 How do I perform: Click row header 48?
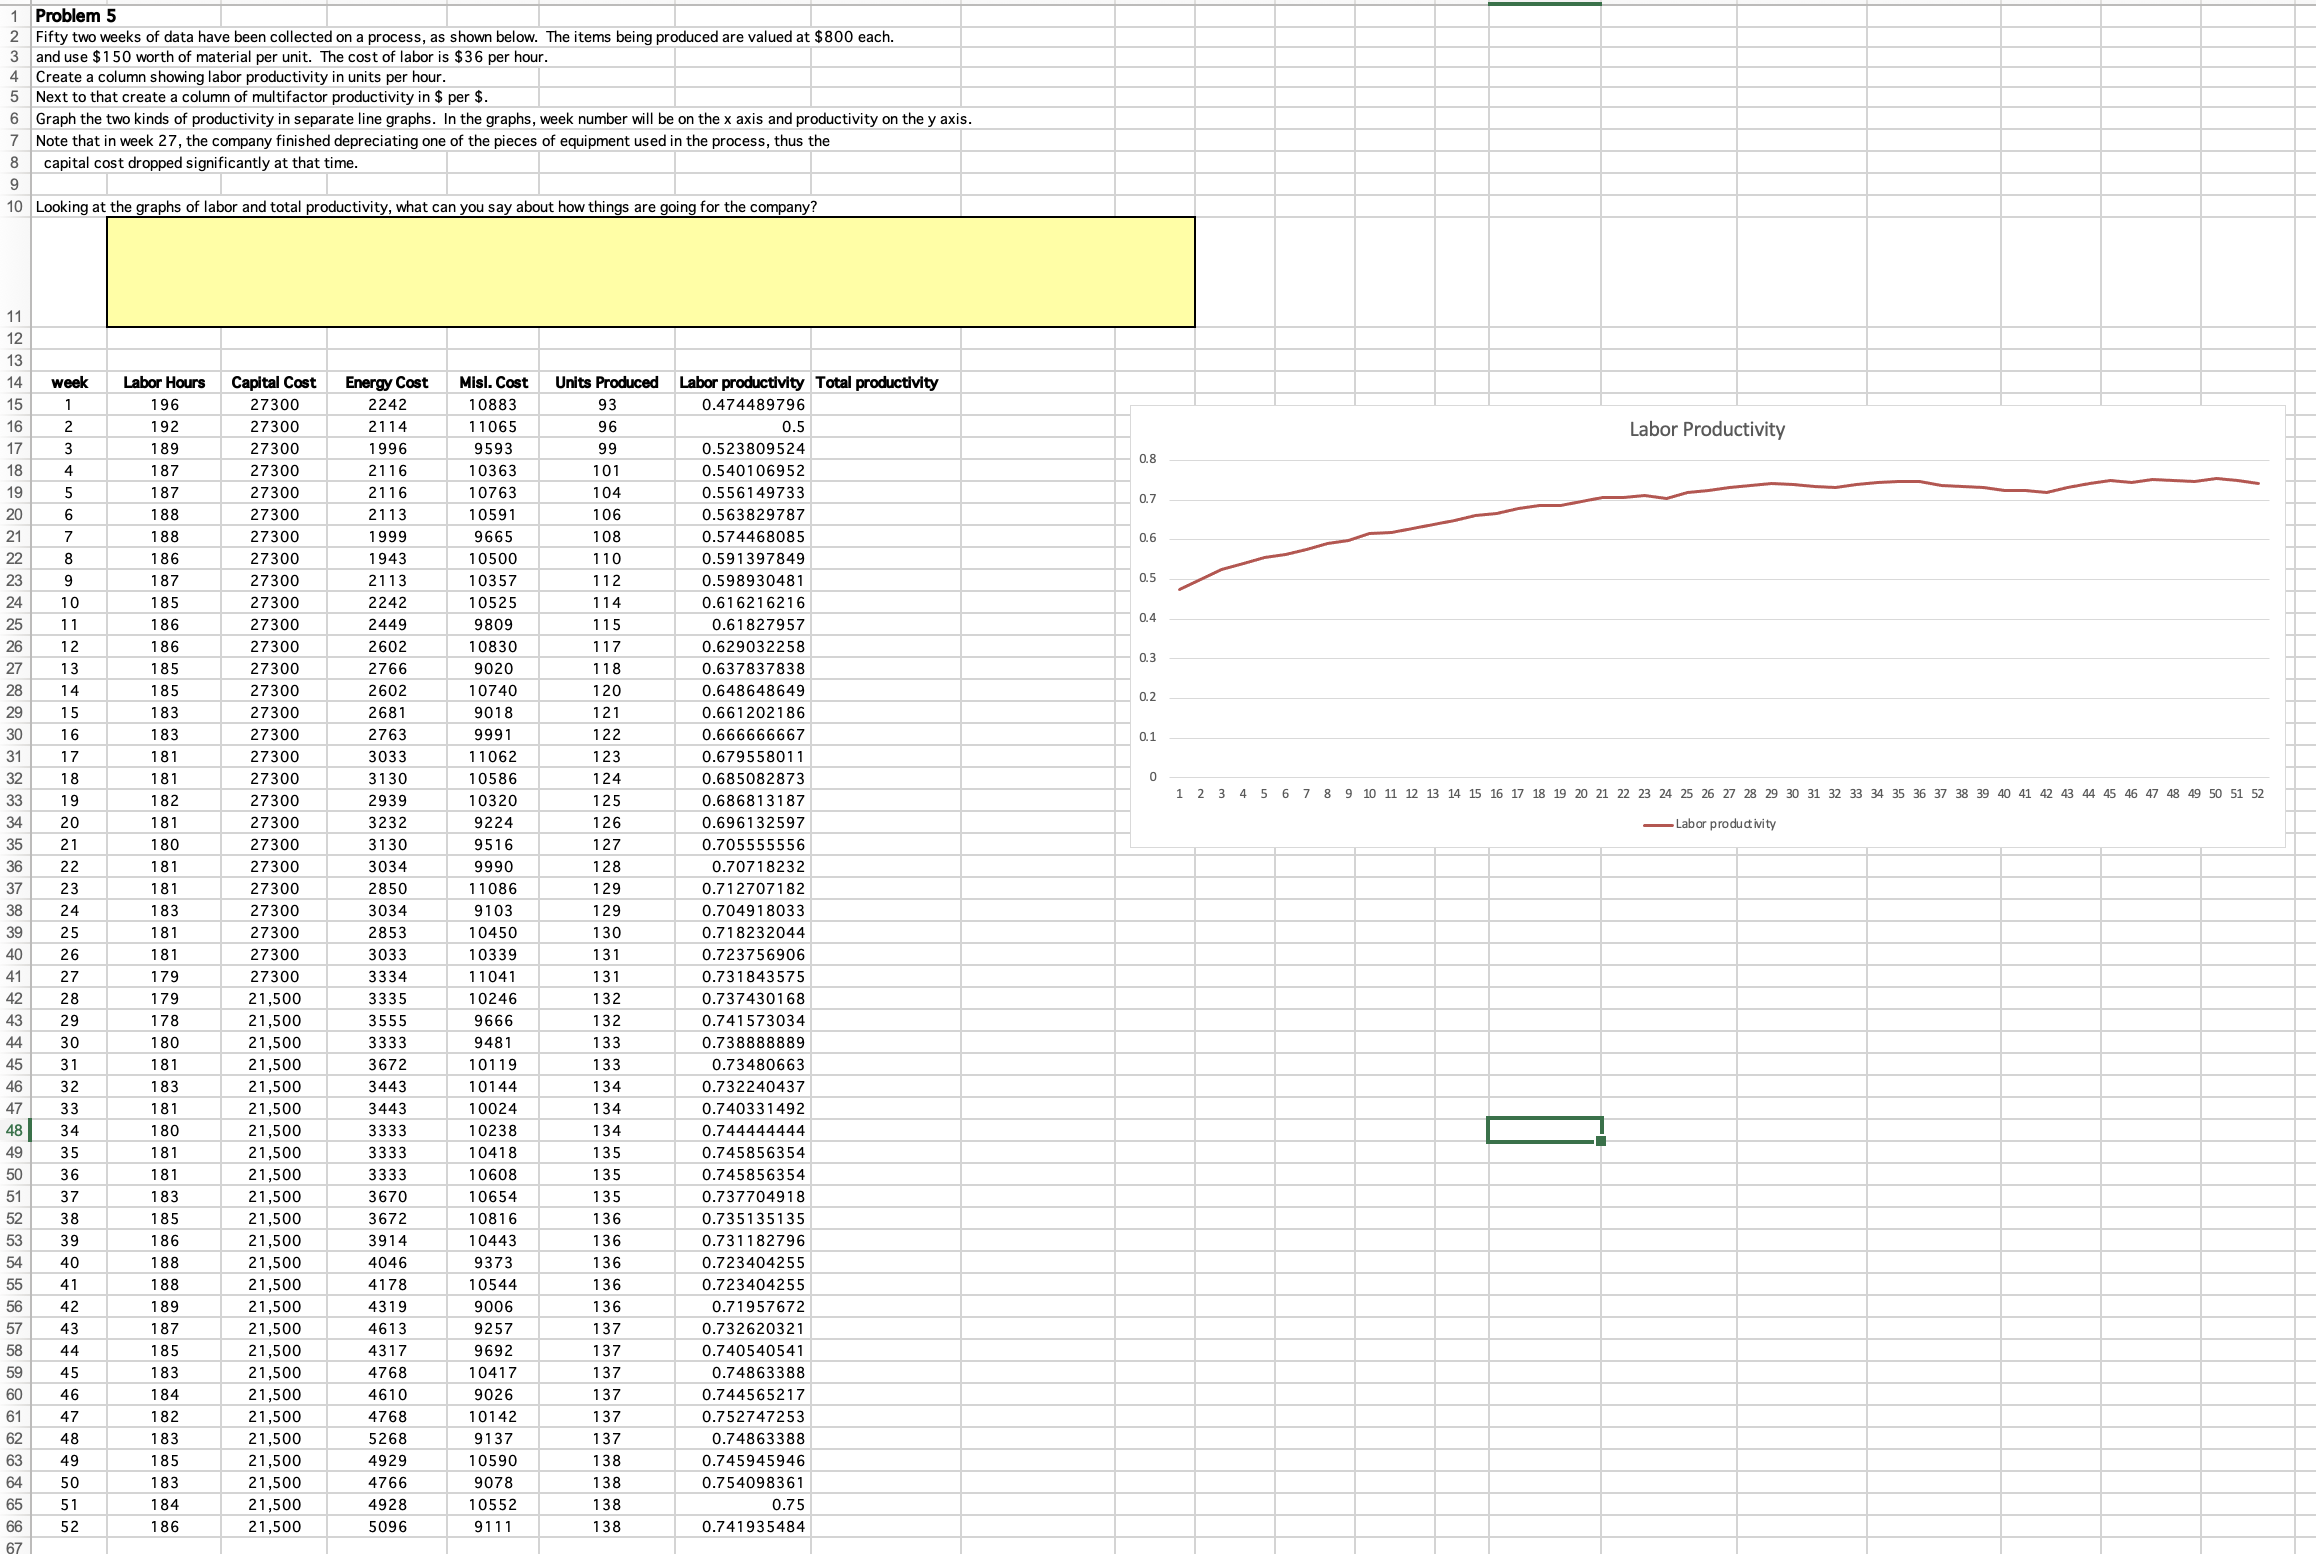click(14, 1130)
